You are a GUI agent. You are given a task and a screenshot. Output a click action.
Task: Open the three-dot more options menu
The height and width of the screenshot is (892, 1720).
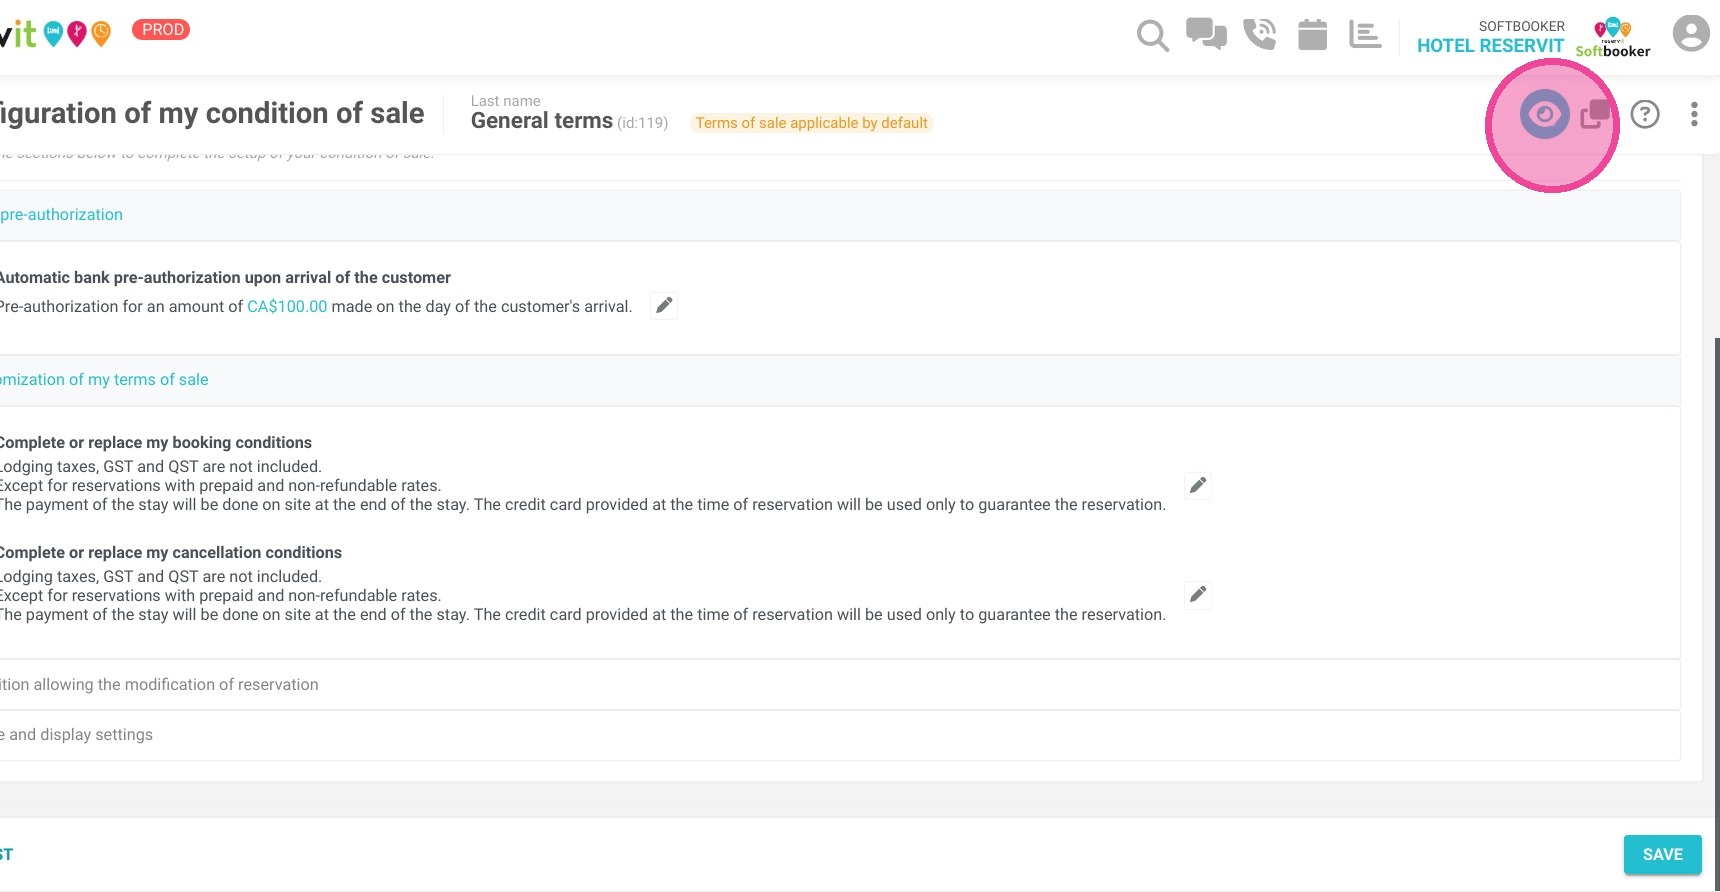(1694, 114)
